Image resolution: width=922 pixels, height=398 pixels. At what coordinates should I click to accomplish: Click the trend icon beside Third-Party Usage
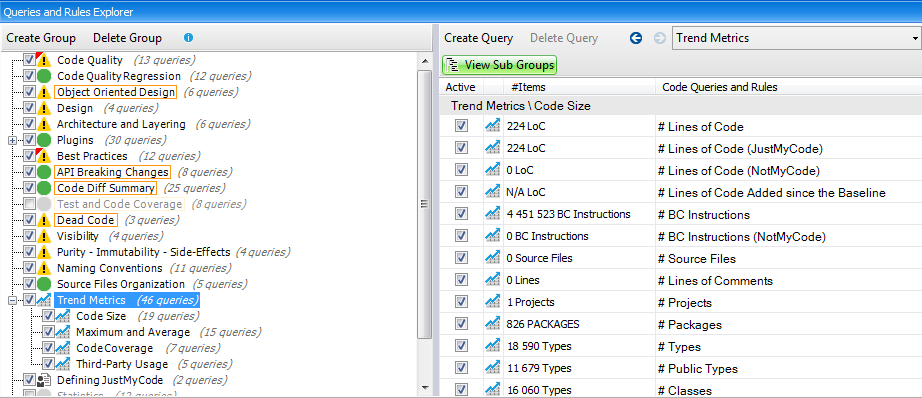coord(63,364)
